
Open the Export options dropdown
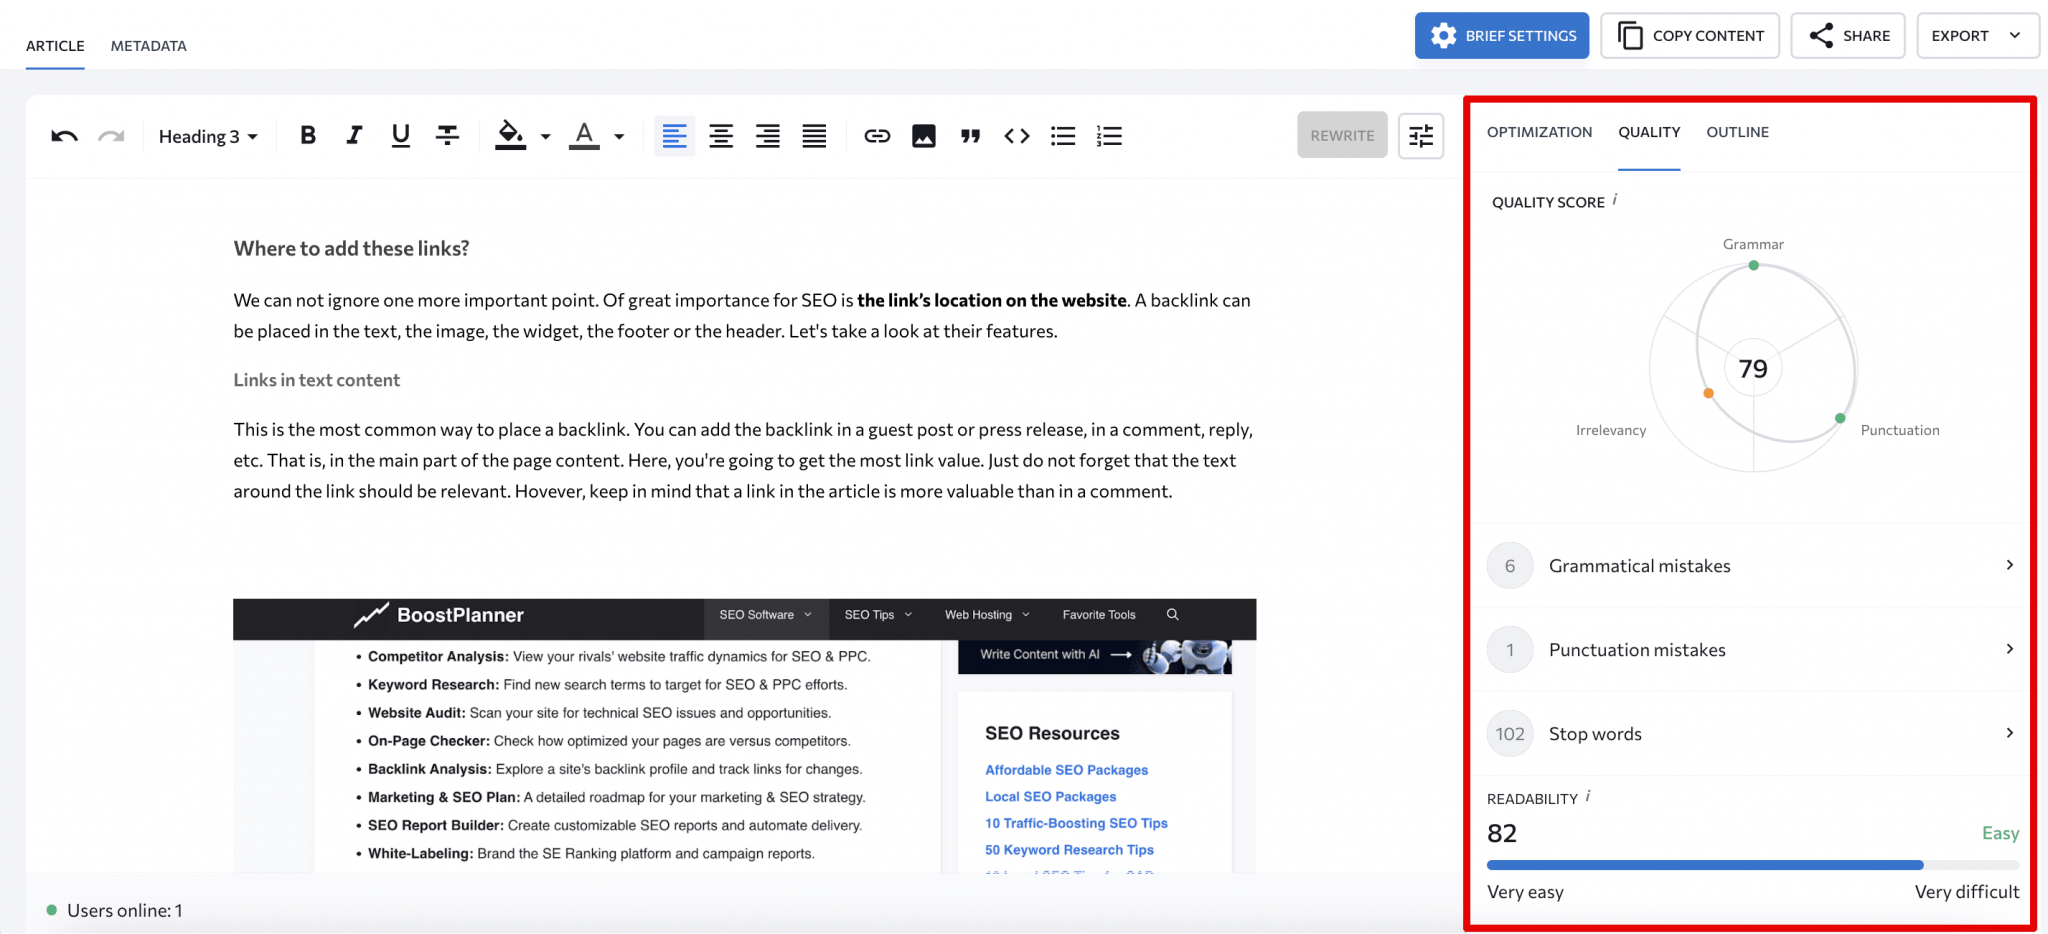(1977, 35)
